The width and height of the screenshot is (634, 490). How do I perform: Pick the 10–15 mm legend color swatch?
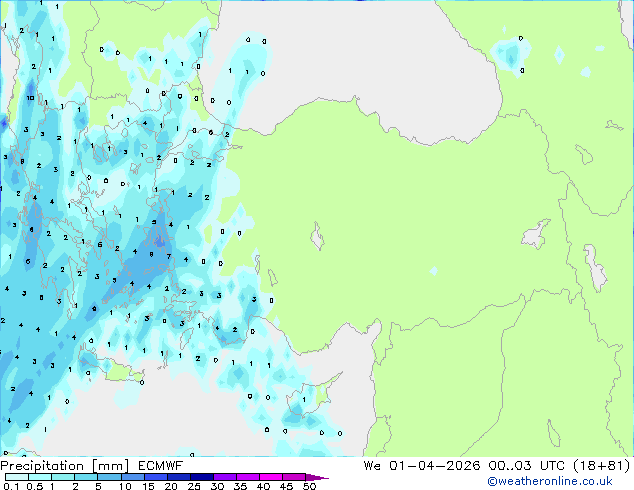(x=132, y=477)
